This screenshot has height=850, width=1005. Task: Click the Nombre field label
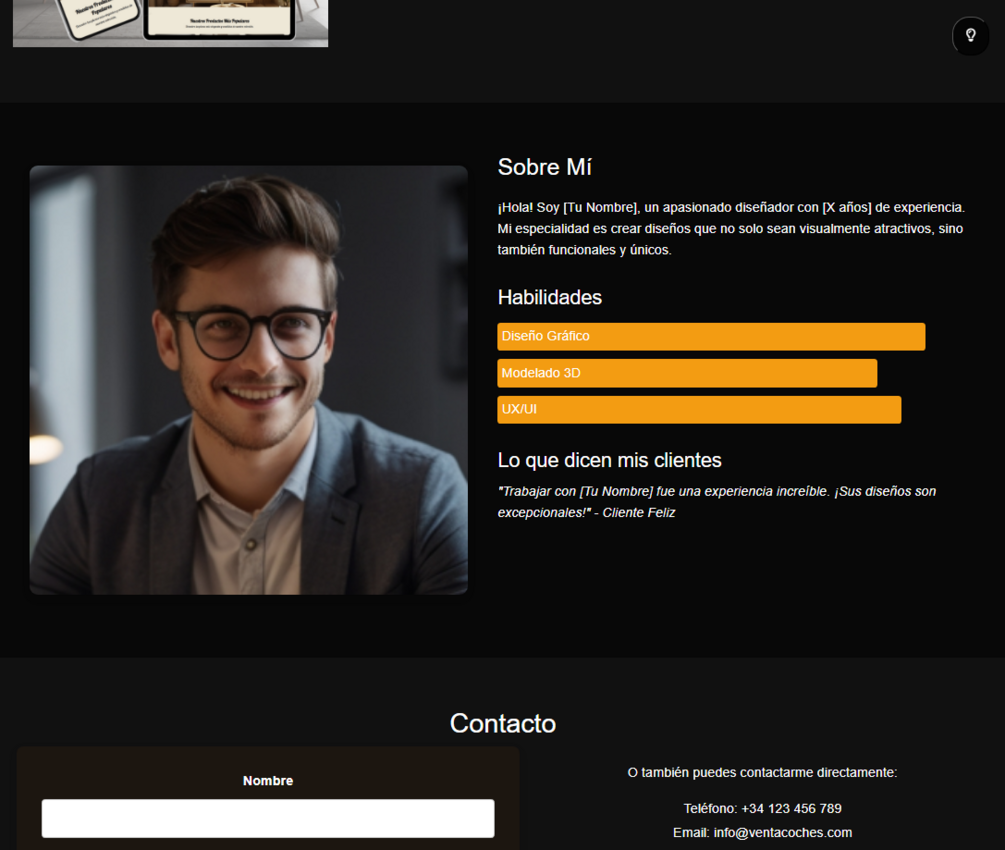point(268,781)
